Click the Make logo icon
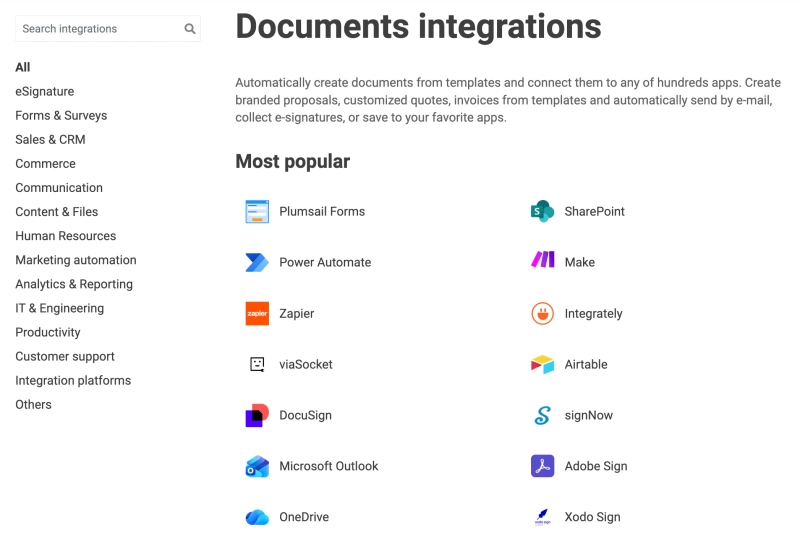Image resolution: width=800 pixels, height=543 pixels. coord(542,260)
